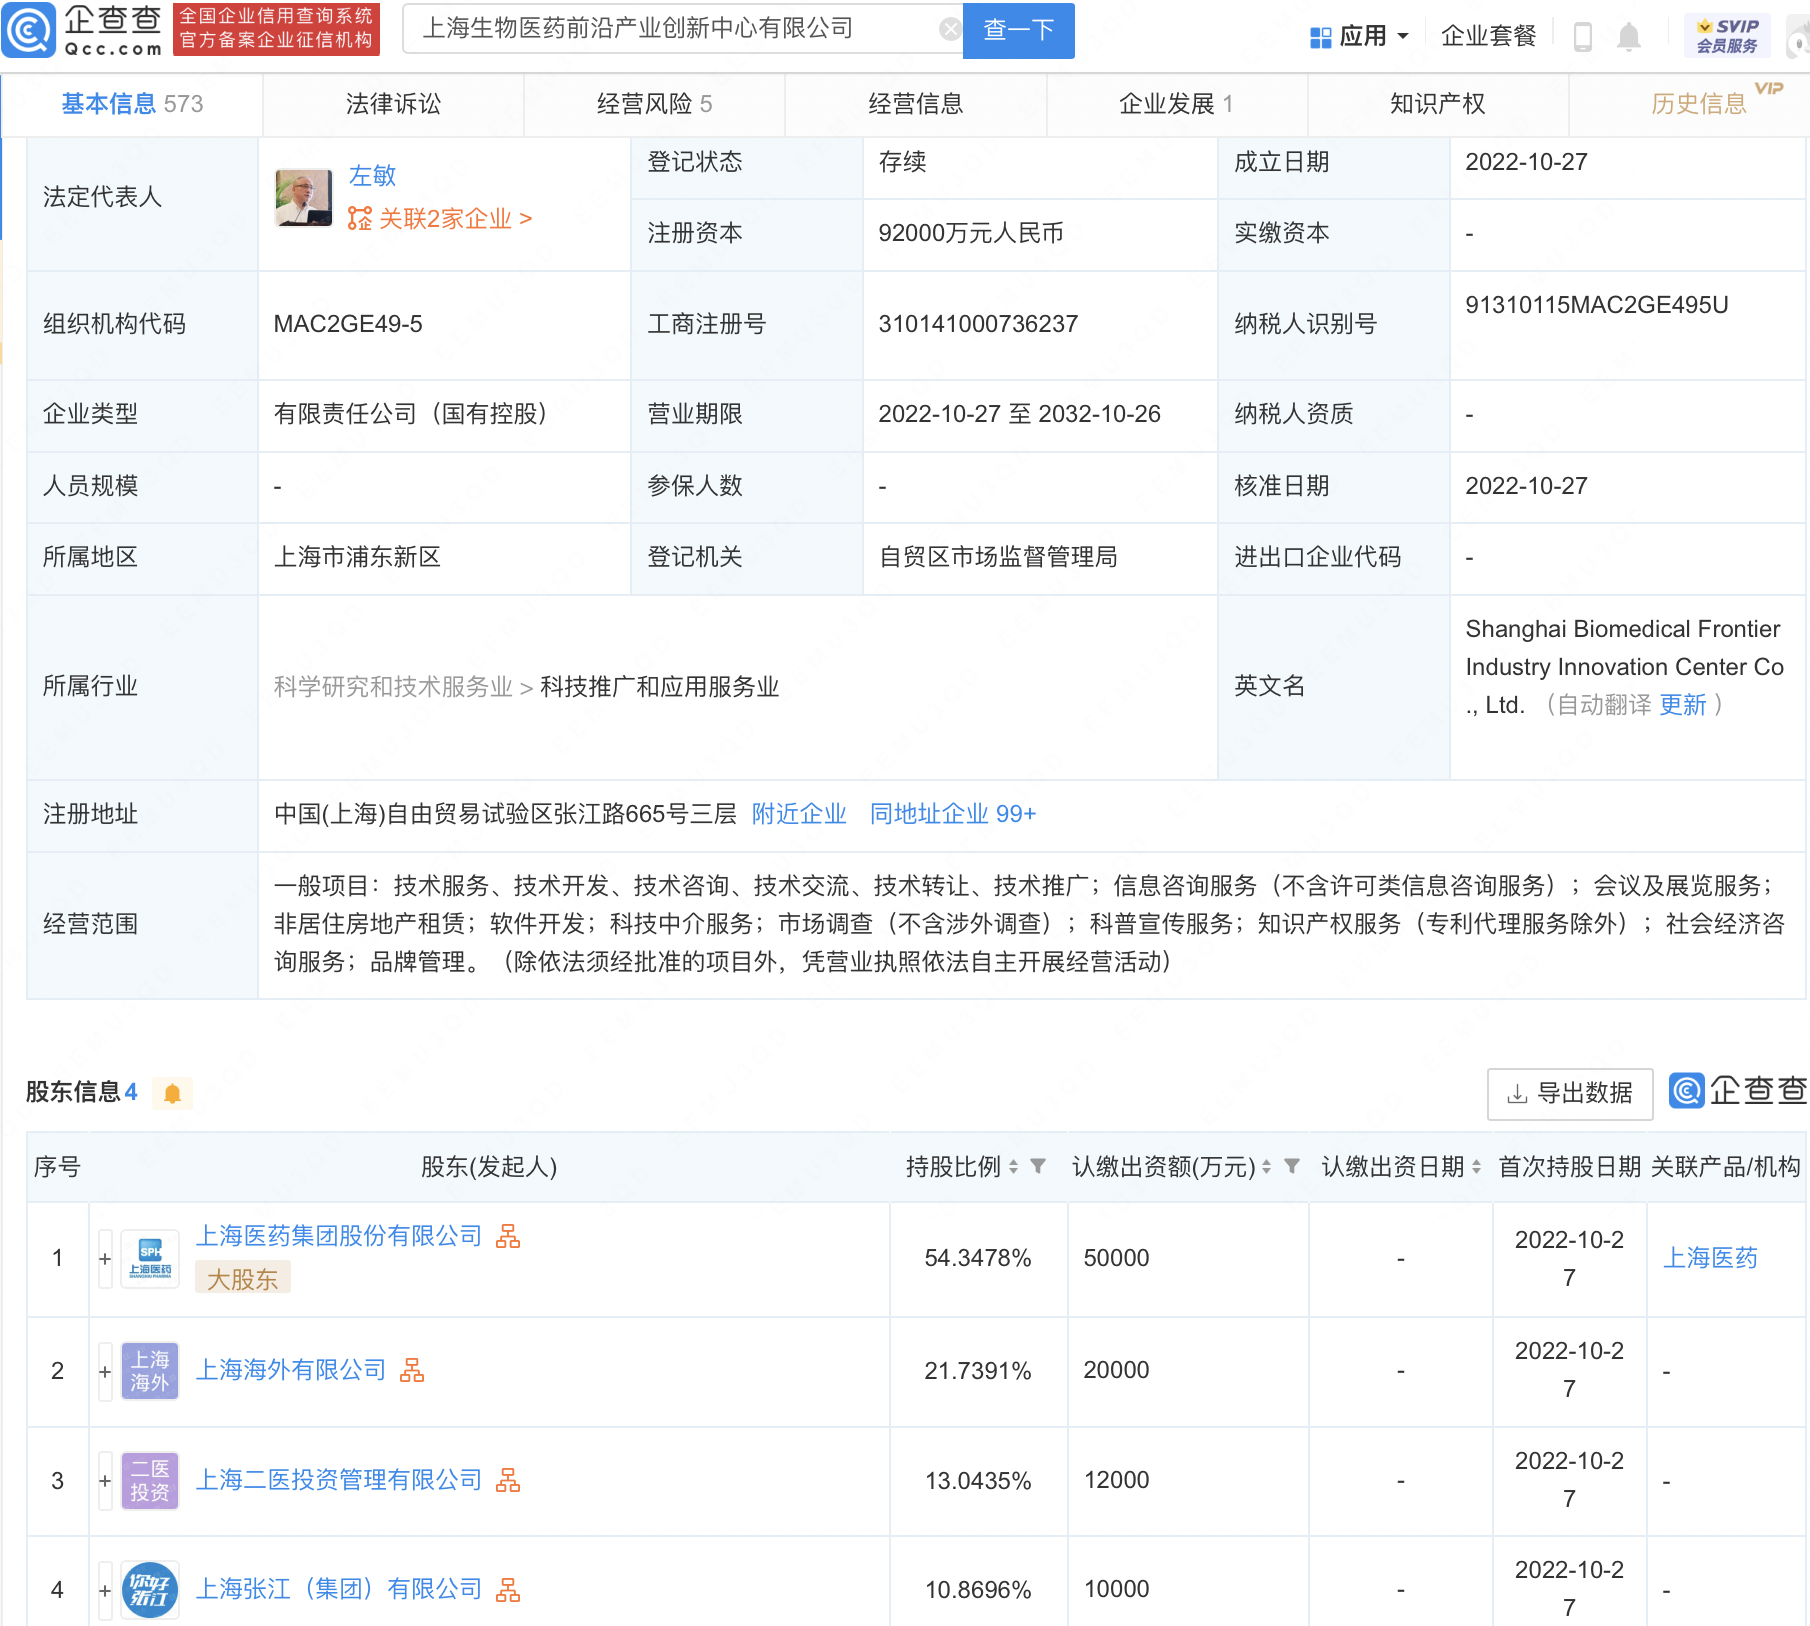The image size is (1810, 1626).
Task: Open equity chart icon for 上海医药集团股份有限公司
Action: [x=508, y=1237]
